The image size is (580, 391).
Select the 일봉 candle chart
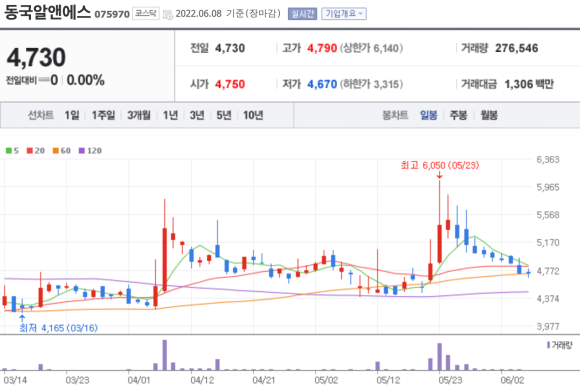coord(429,115)
